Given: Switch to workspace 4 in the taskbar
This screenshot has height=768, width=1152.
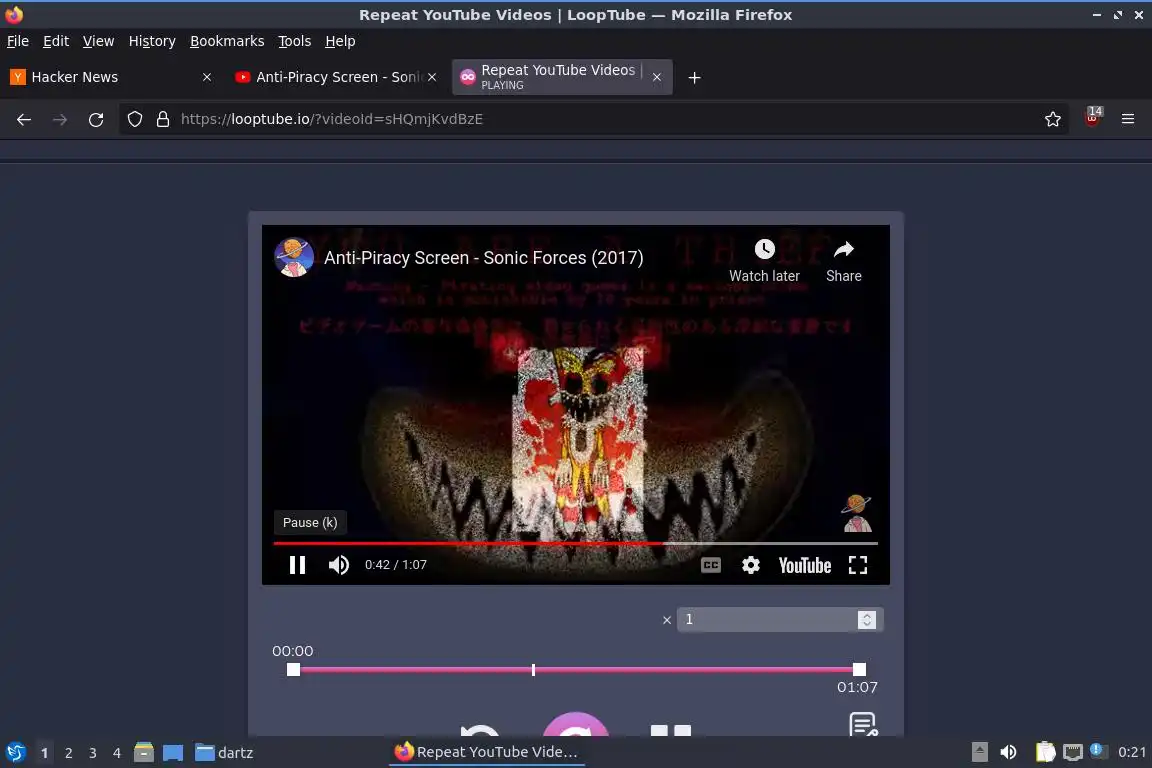Looking at the screenshot, I should pyautogui.click(x=117, y=753).
